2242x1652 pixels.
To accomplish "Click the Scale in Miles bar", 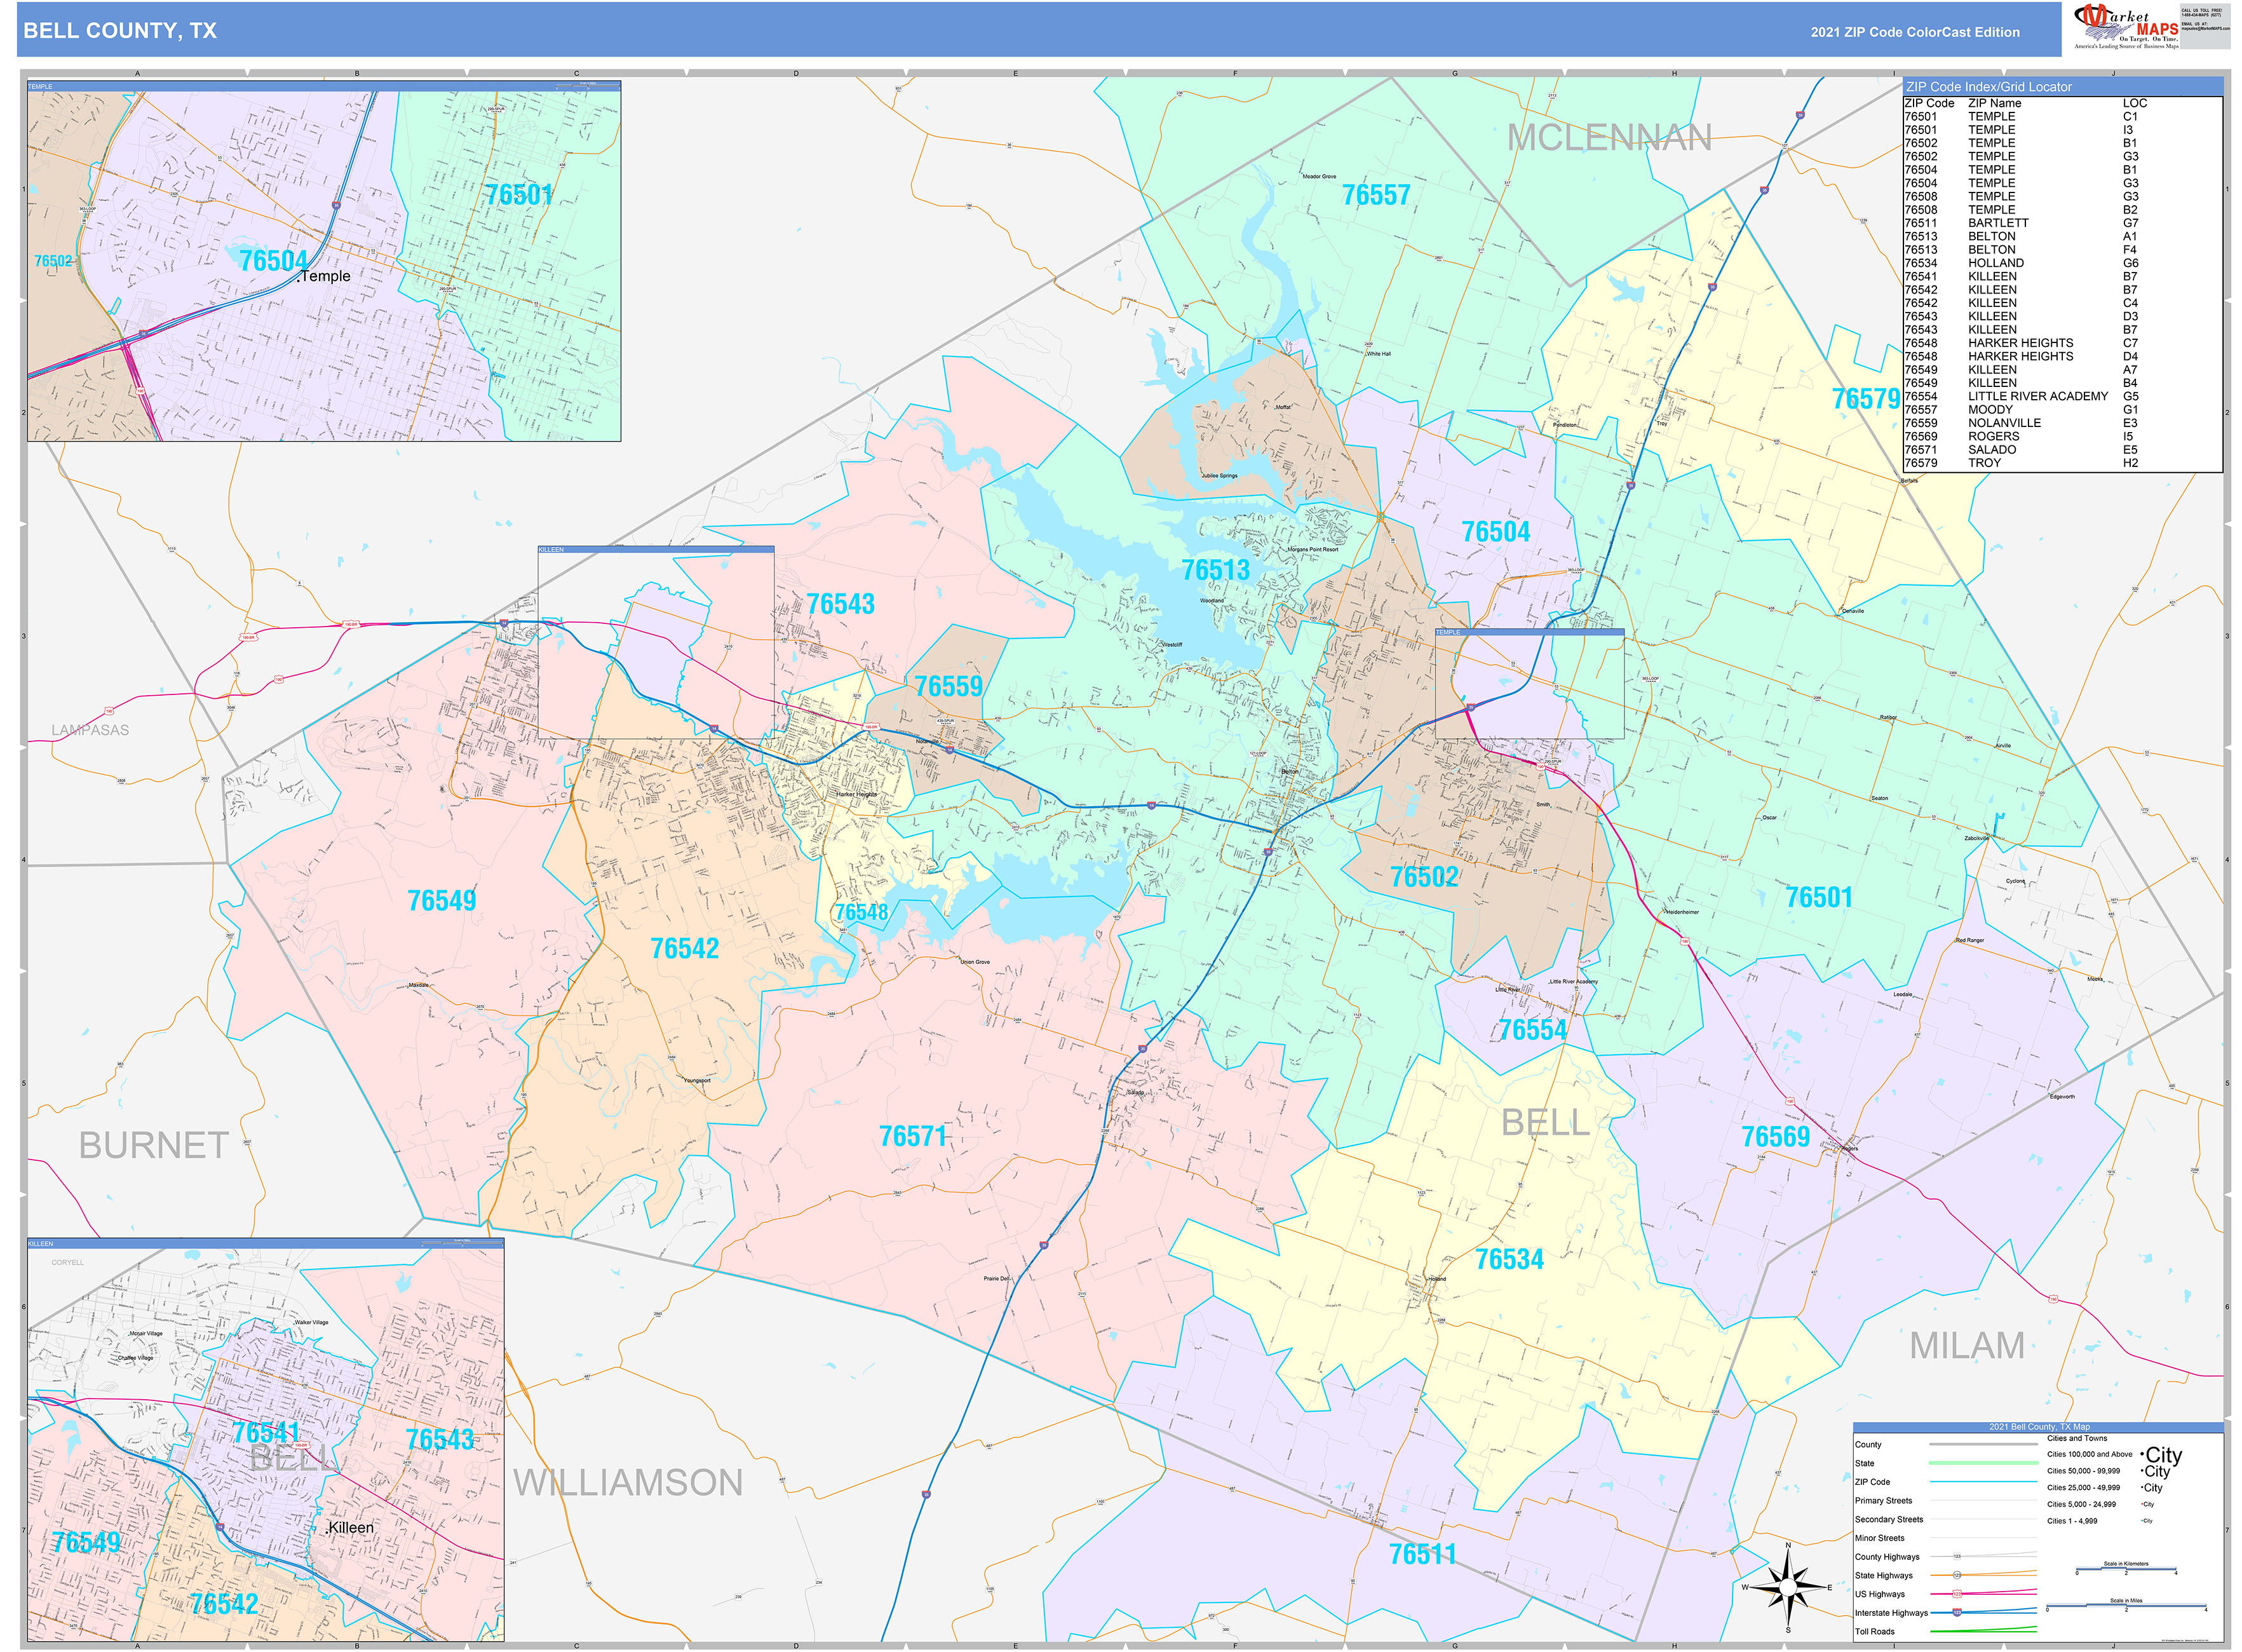I will (2126, 1606).
